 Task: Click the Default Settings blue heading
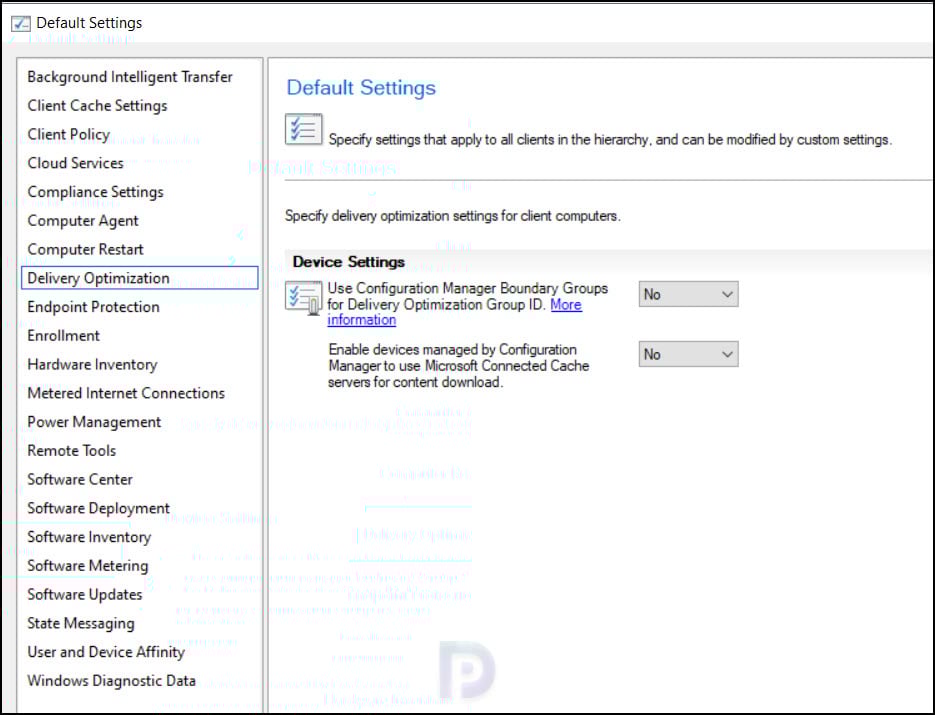point(361,88)
